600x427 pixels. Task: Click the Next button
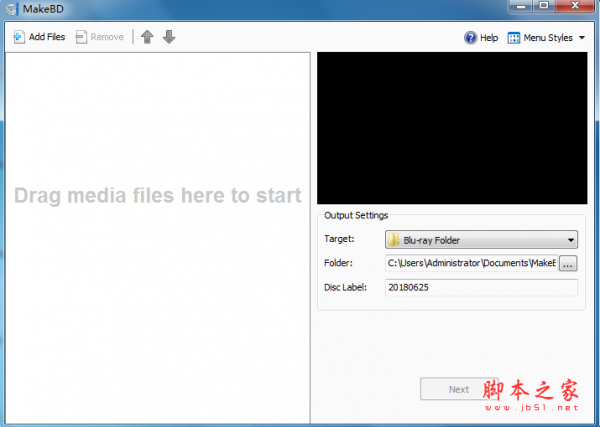tap(459, 389)
